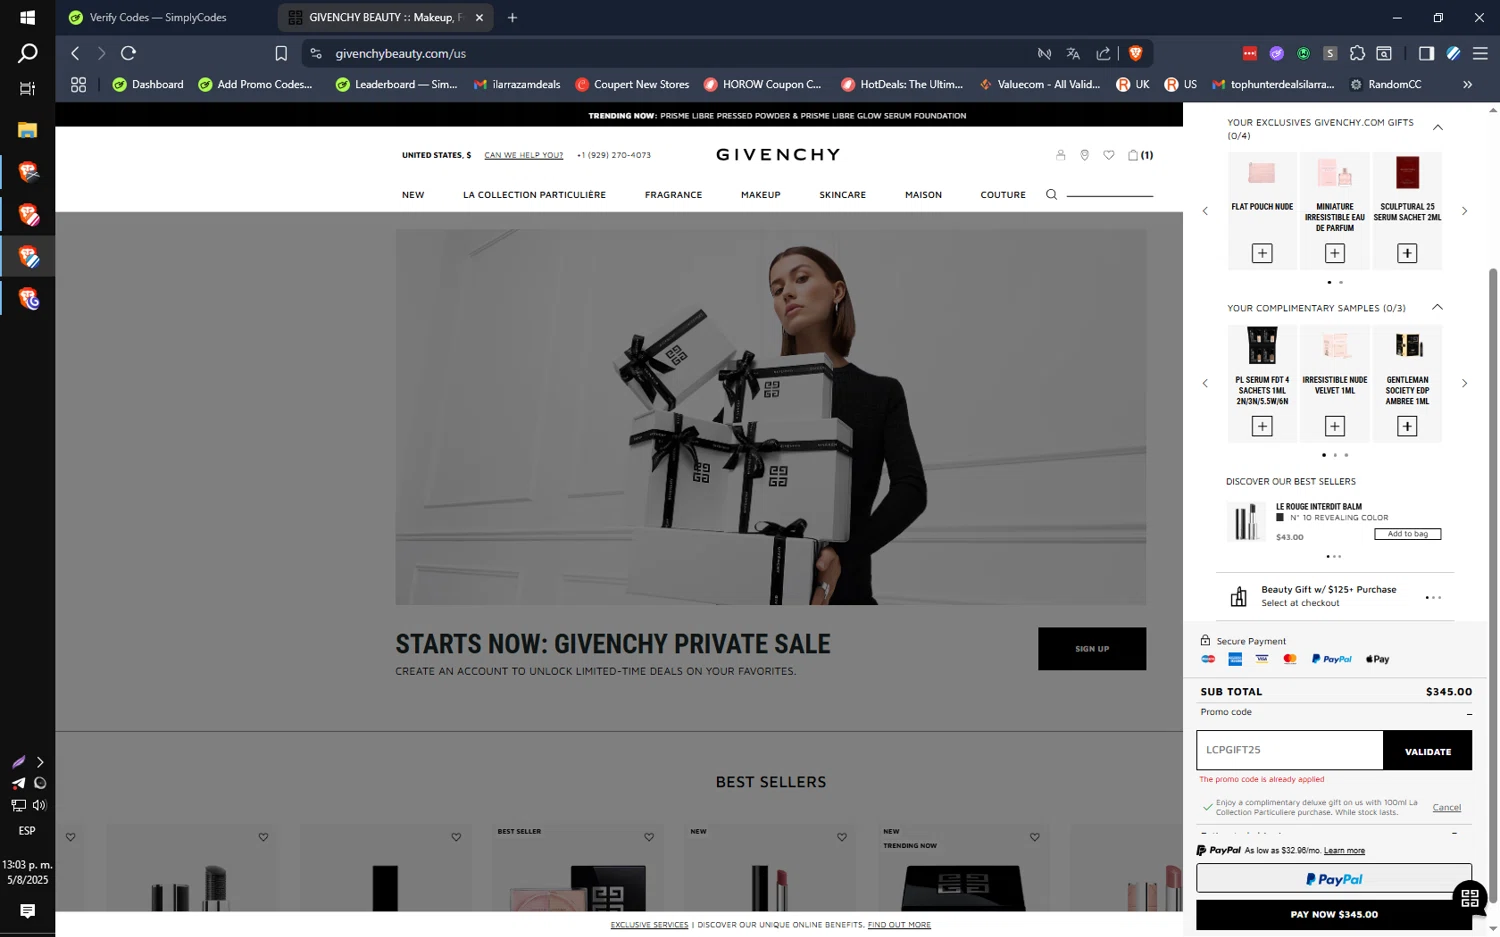Click the Sign Up button
Screen dimensions: 1500x937
click(x=1092, y=649)
